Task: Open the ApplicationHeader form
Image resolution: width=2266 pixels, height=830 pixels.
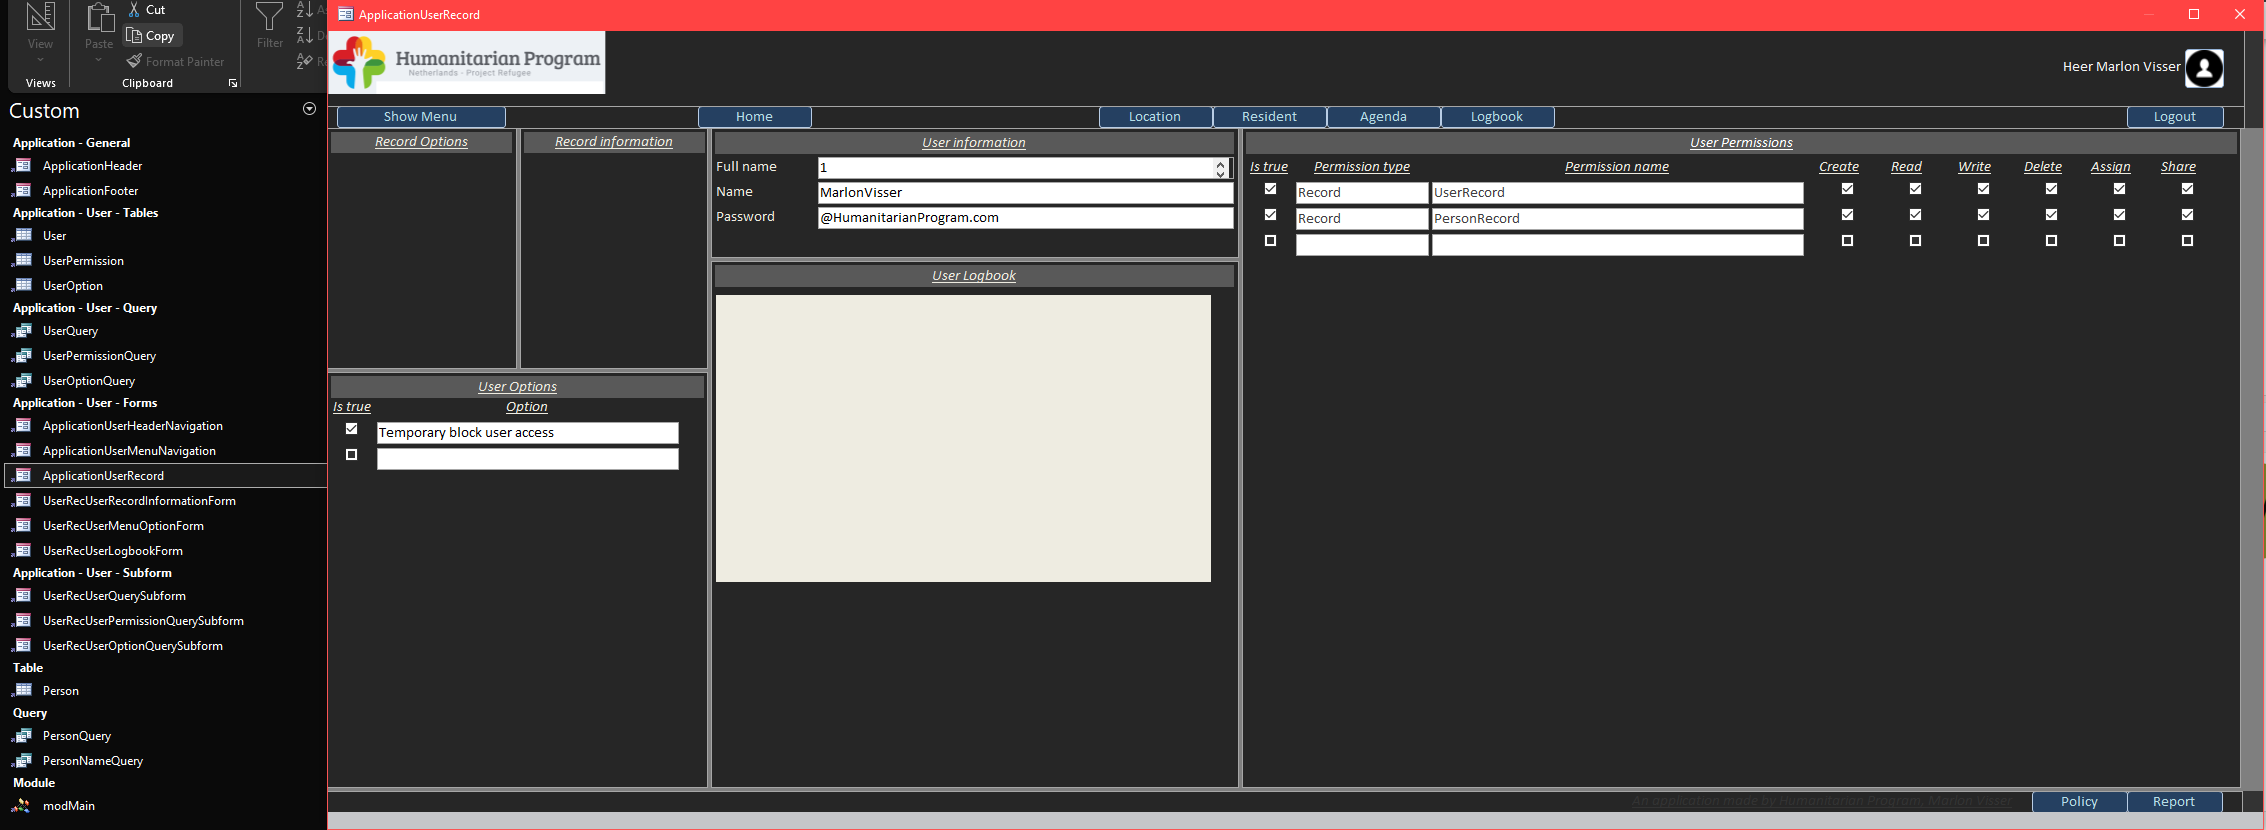Action: (x=92, y=166)
